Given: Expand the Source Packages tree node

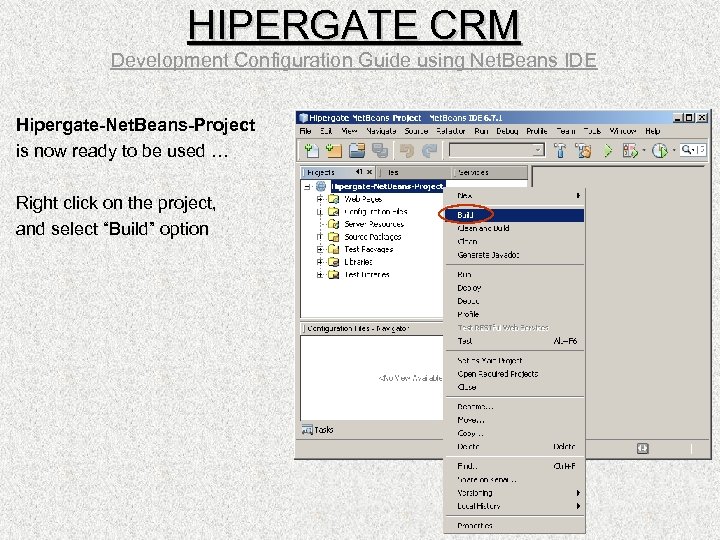Looking at the screenshot, I should [x=320, y=237].
